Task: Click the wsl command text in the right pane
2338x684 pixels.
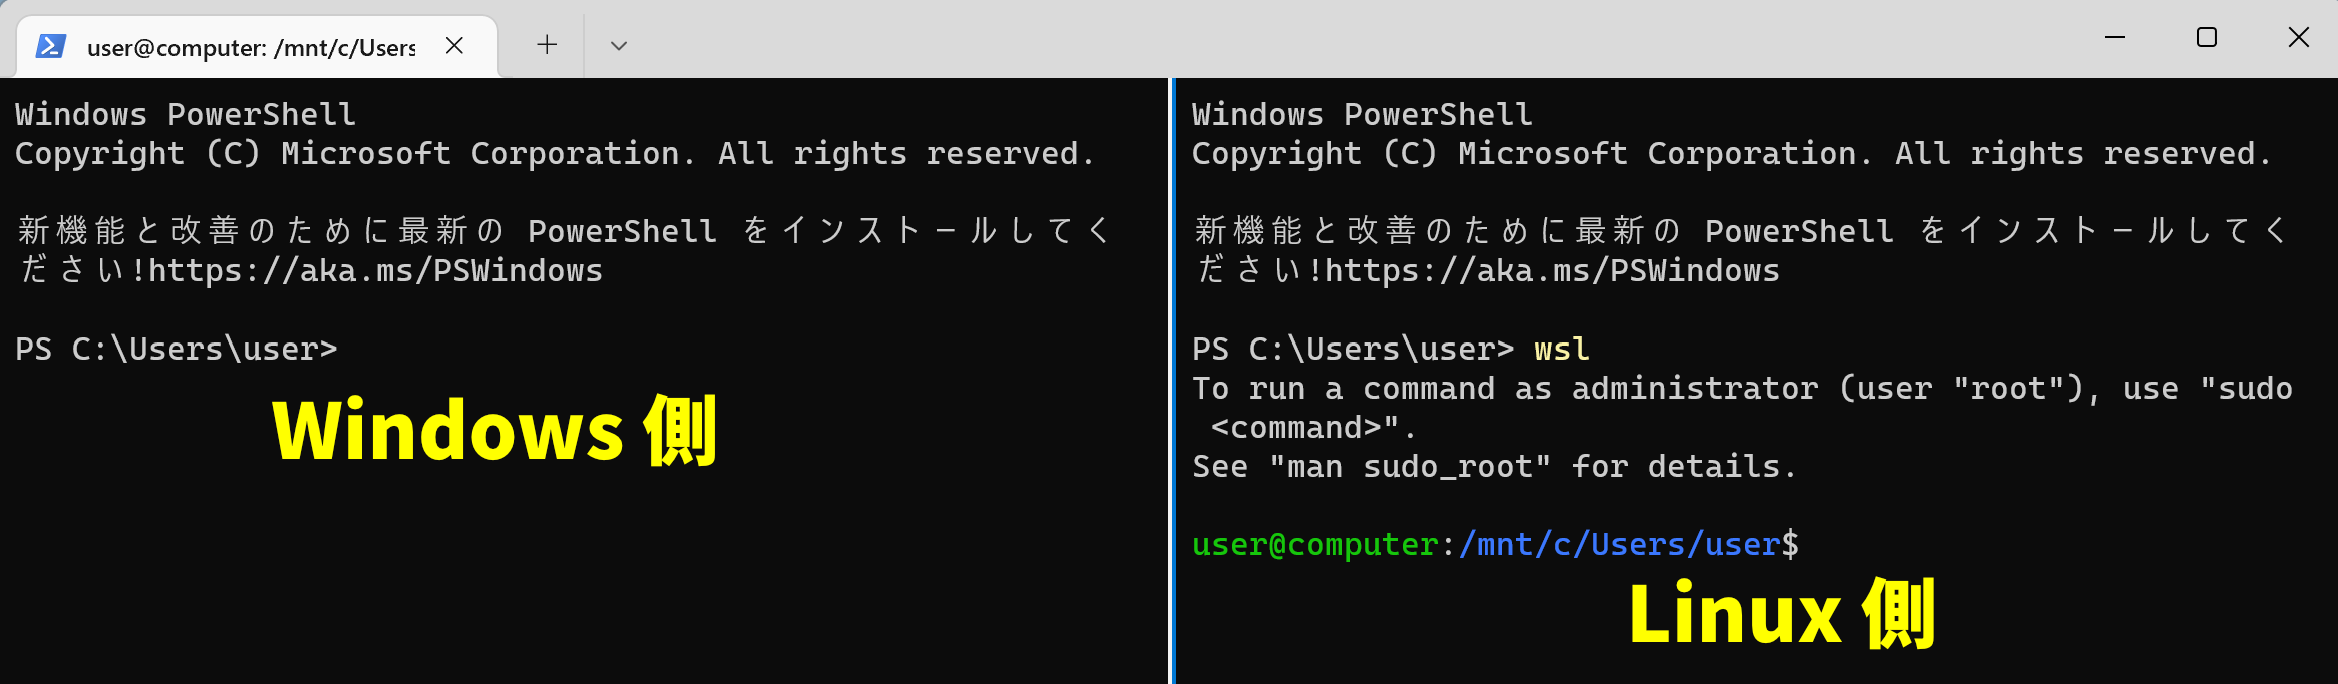Action: point(1560,349)
